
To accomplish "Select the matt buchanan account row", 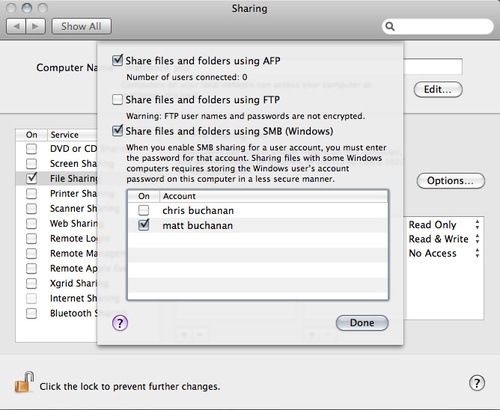I will click(258, 226).
